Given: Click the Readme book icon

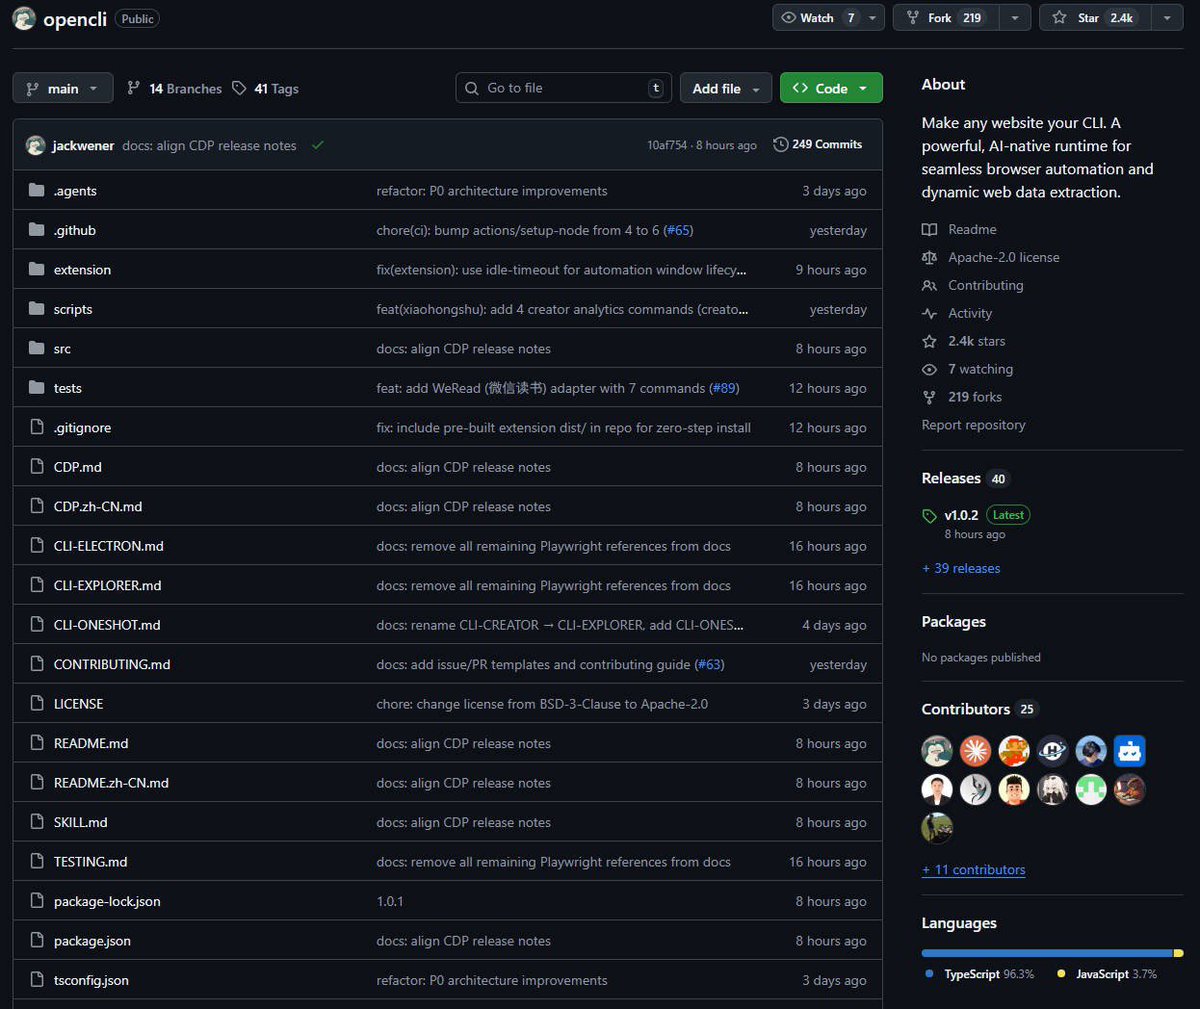Looking at the screenshot, I should [929, 229].
